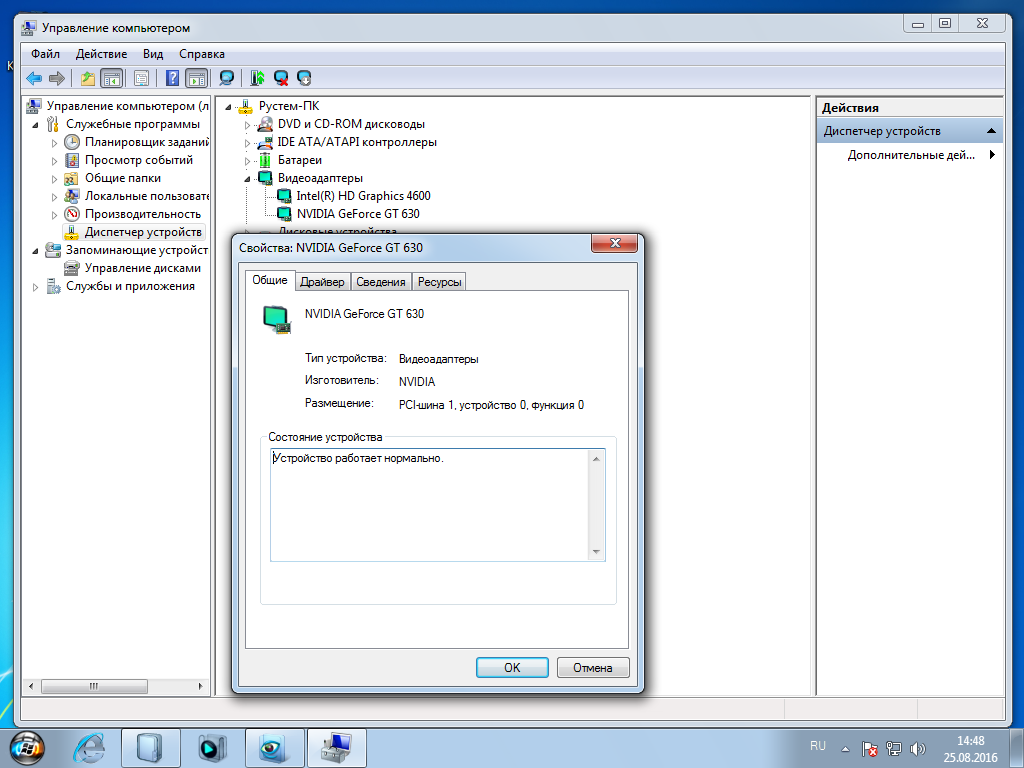Click the Intel(R) HD Graphics 4600 adapter icon

(284, 196)
